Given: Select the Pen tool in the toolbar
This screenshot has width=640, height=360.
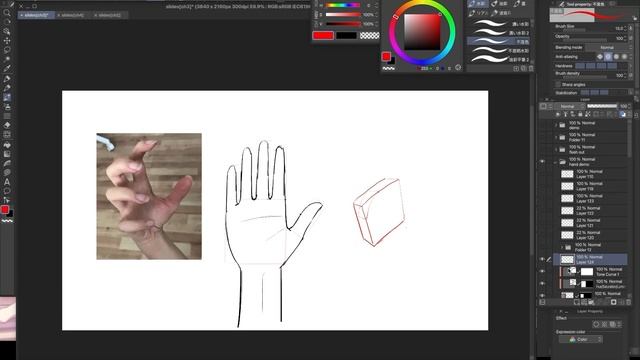Looking at the screenshot, I should [x=7, y=78].
